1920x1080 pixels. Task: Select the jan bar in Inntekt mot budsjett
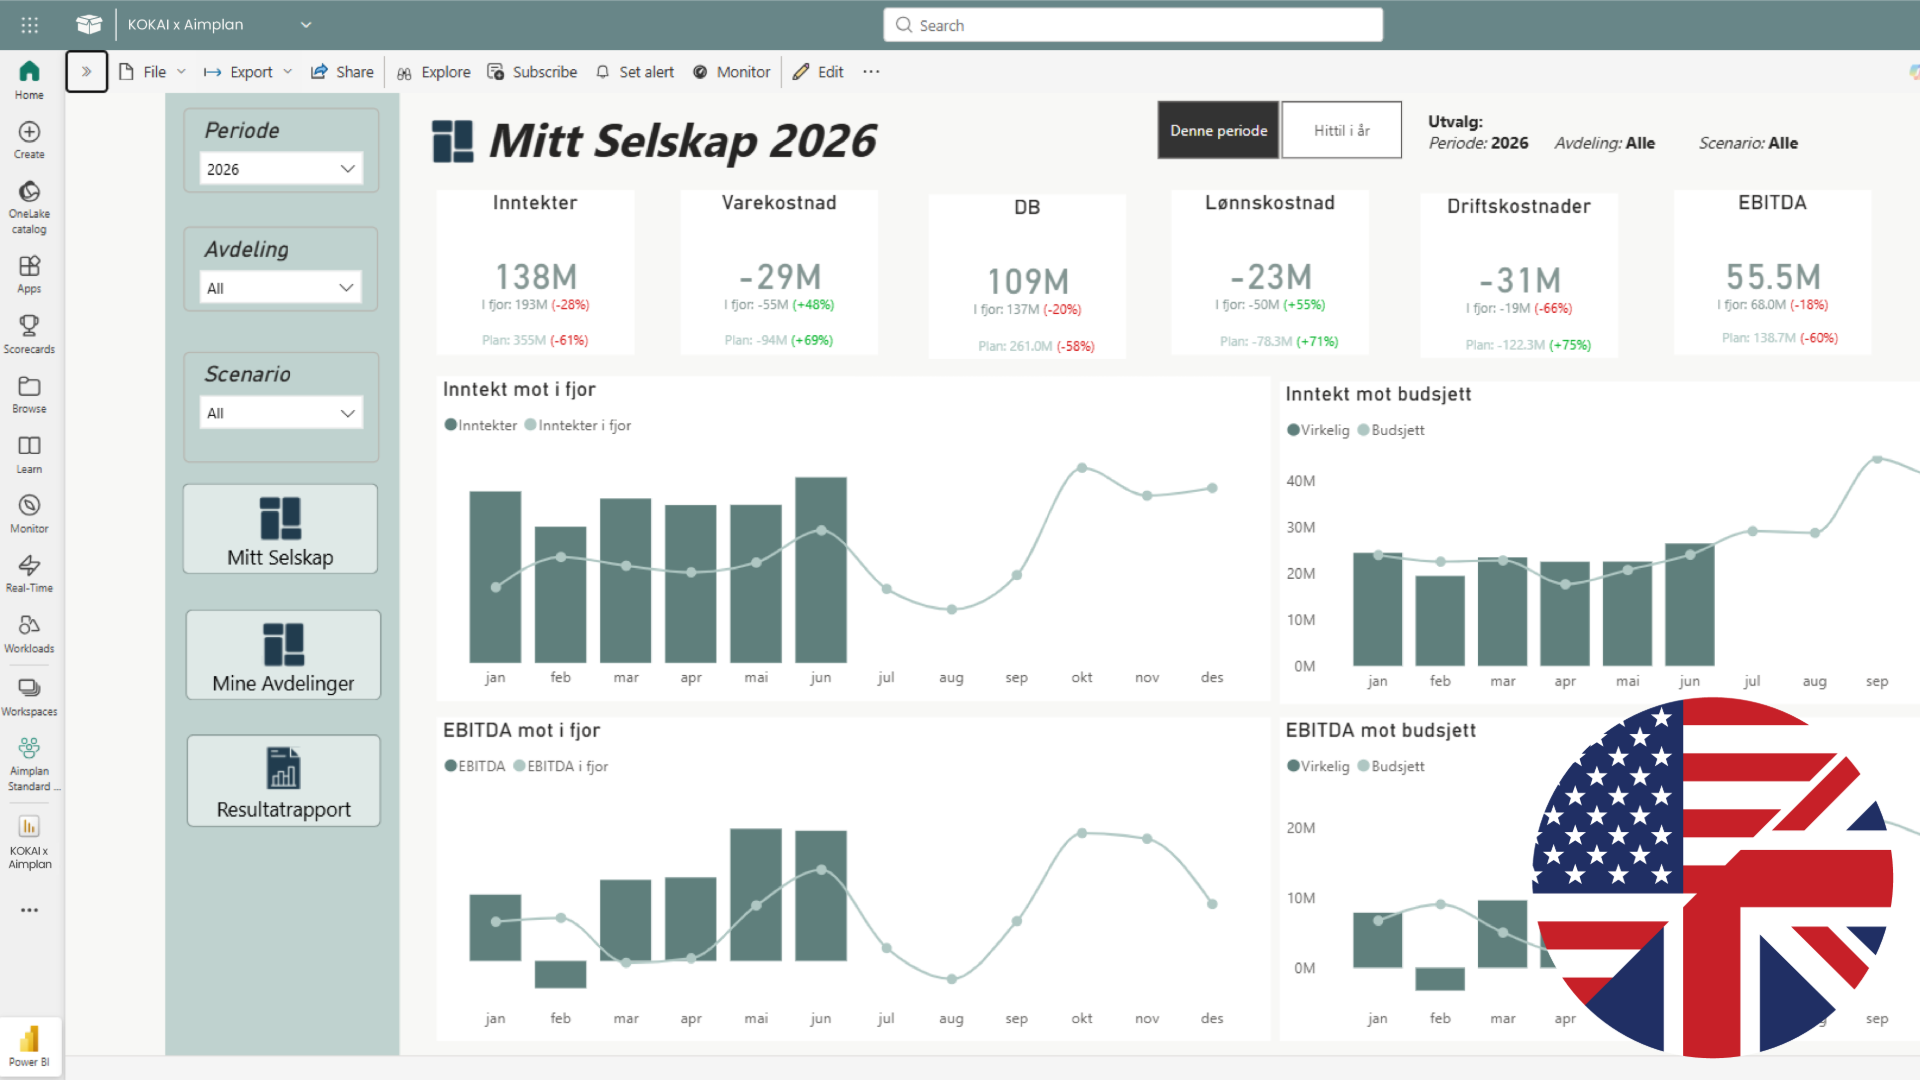point(1378,609)
